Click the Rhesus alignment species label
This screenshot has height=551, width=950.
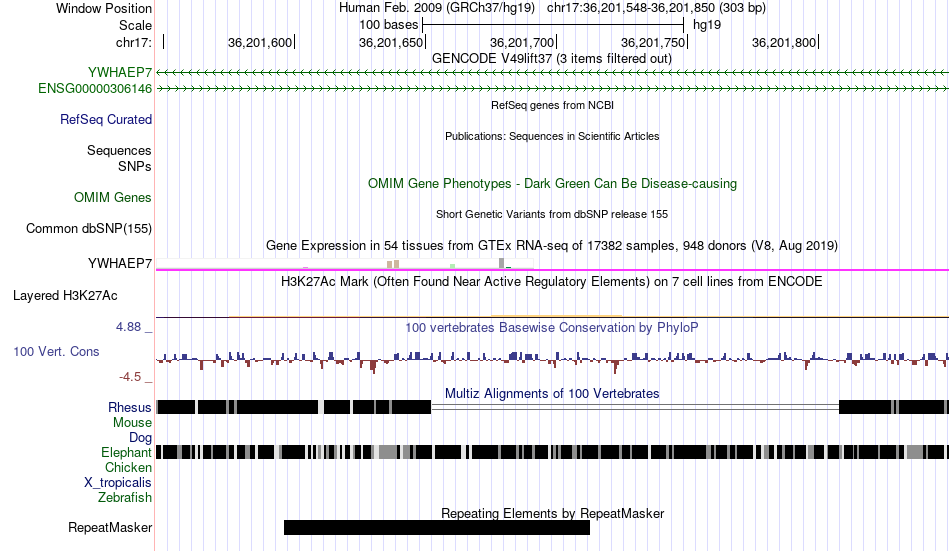[130, 407]
